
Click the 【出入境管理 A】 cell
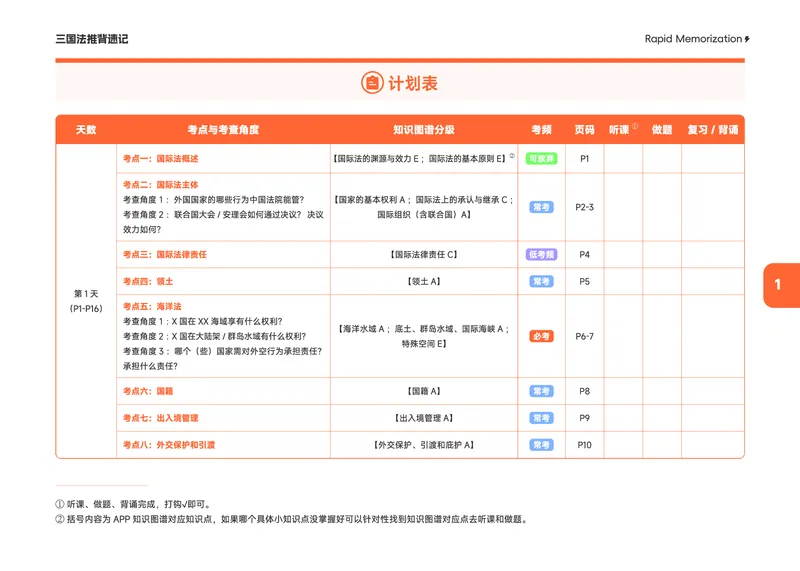[424, 418]
